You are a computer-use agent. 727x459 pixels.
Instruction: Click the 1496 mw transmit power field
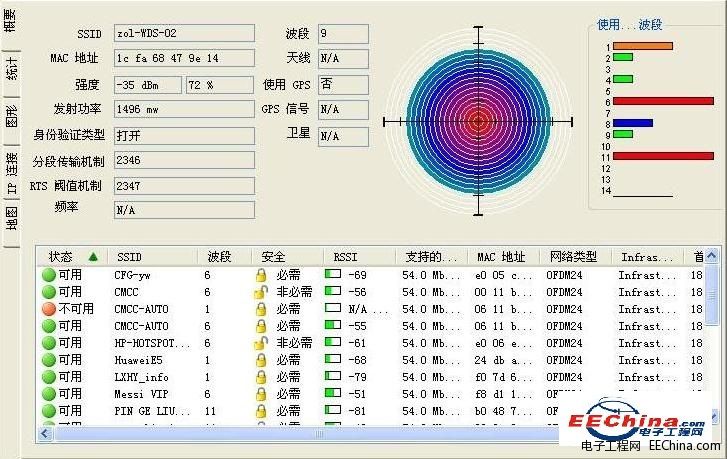coord(184,109)
